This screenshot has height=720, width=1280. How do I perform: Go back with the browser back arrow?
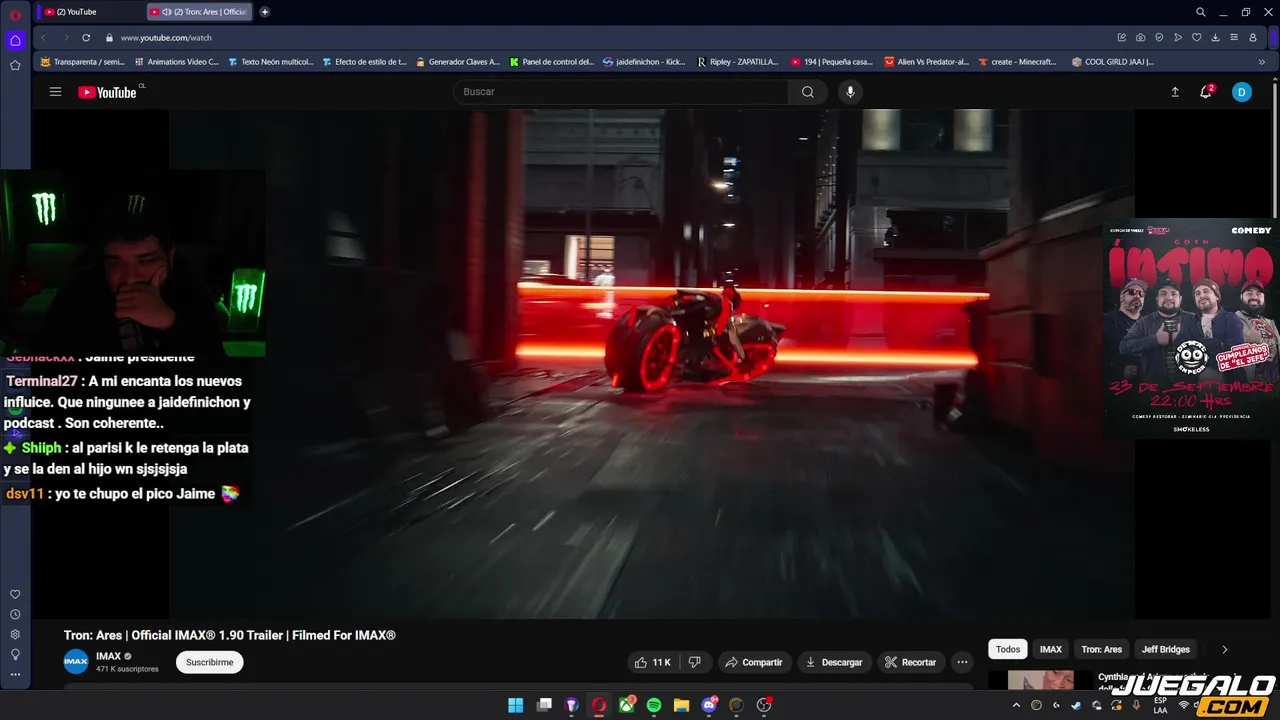[43, 37]
